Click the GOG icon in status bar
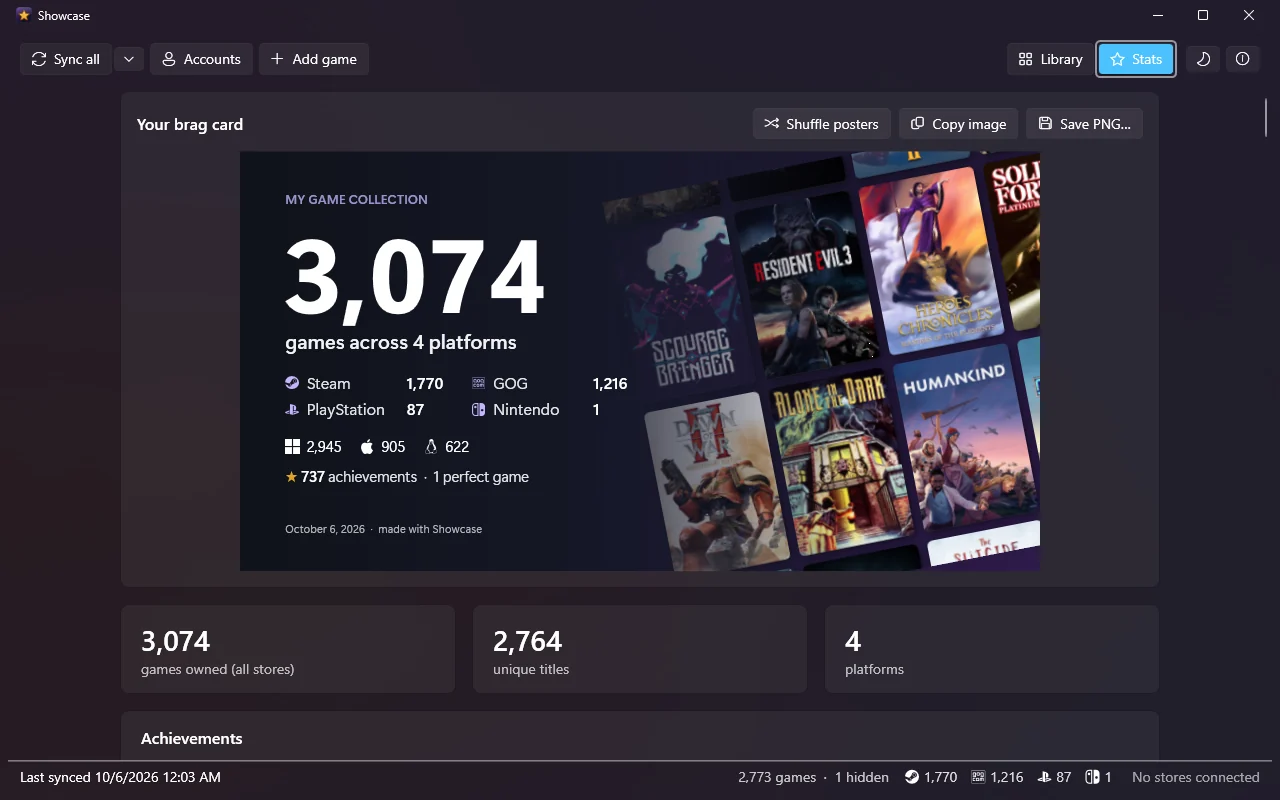The width and height of the screenshot is (1280, 800). pyautogui.click(x=978, y=777)
